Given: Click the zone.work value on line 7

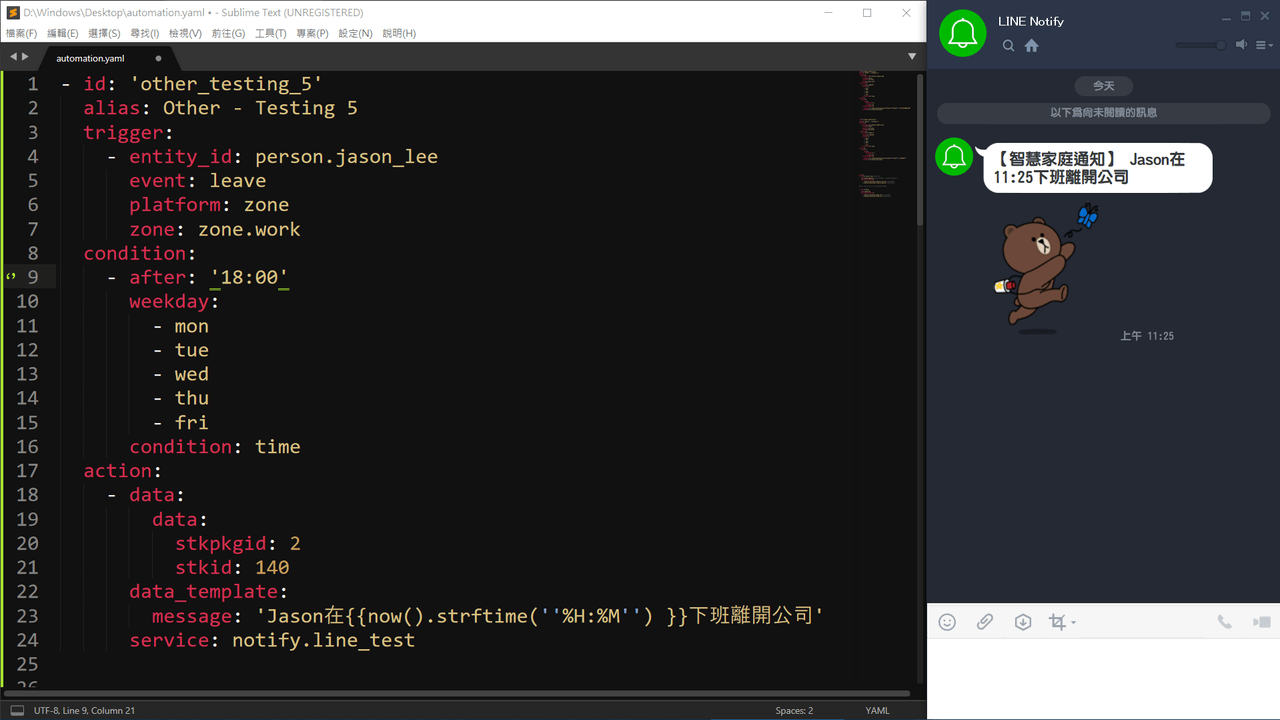Looking at the screenshot, I should tap(249, 229).
